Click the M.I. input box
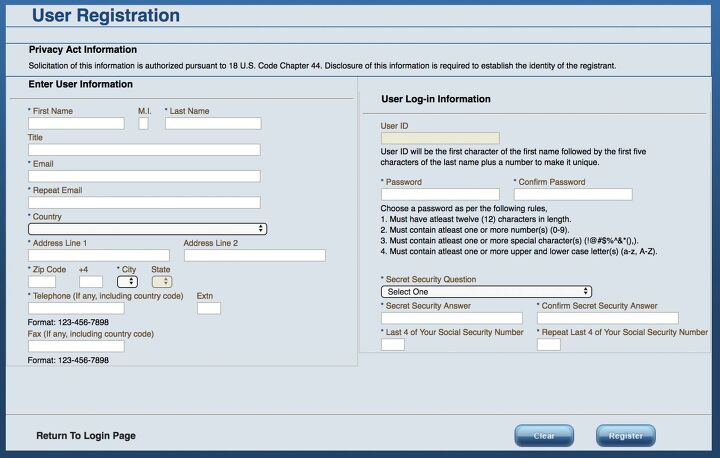The width and height of the screenshot is (720, 458). tap(143, 123)
